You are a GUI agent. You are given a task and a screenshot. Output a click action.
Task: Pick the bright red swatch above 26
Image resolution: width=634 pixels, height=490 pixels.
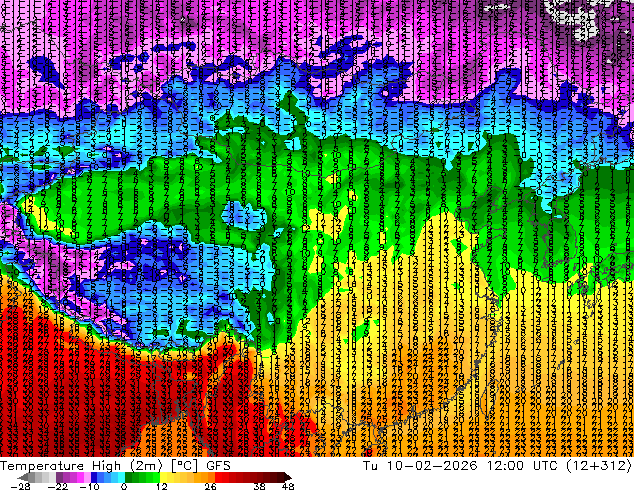pyautogui.click(x=218, y=477)
